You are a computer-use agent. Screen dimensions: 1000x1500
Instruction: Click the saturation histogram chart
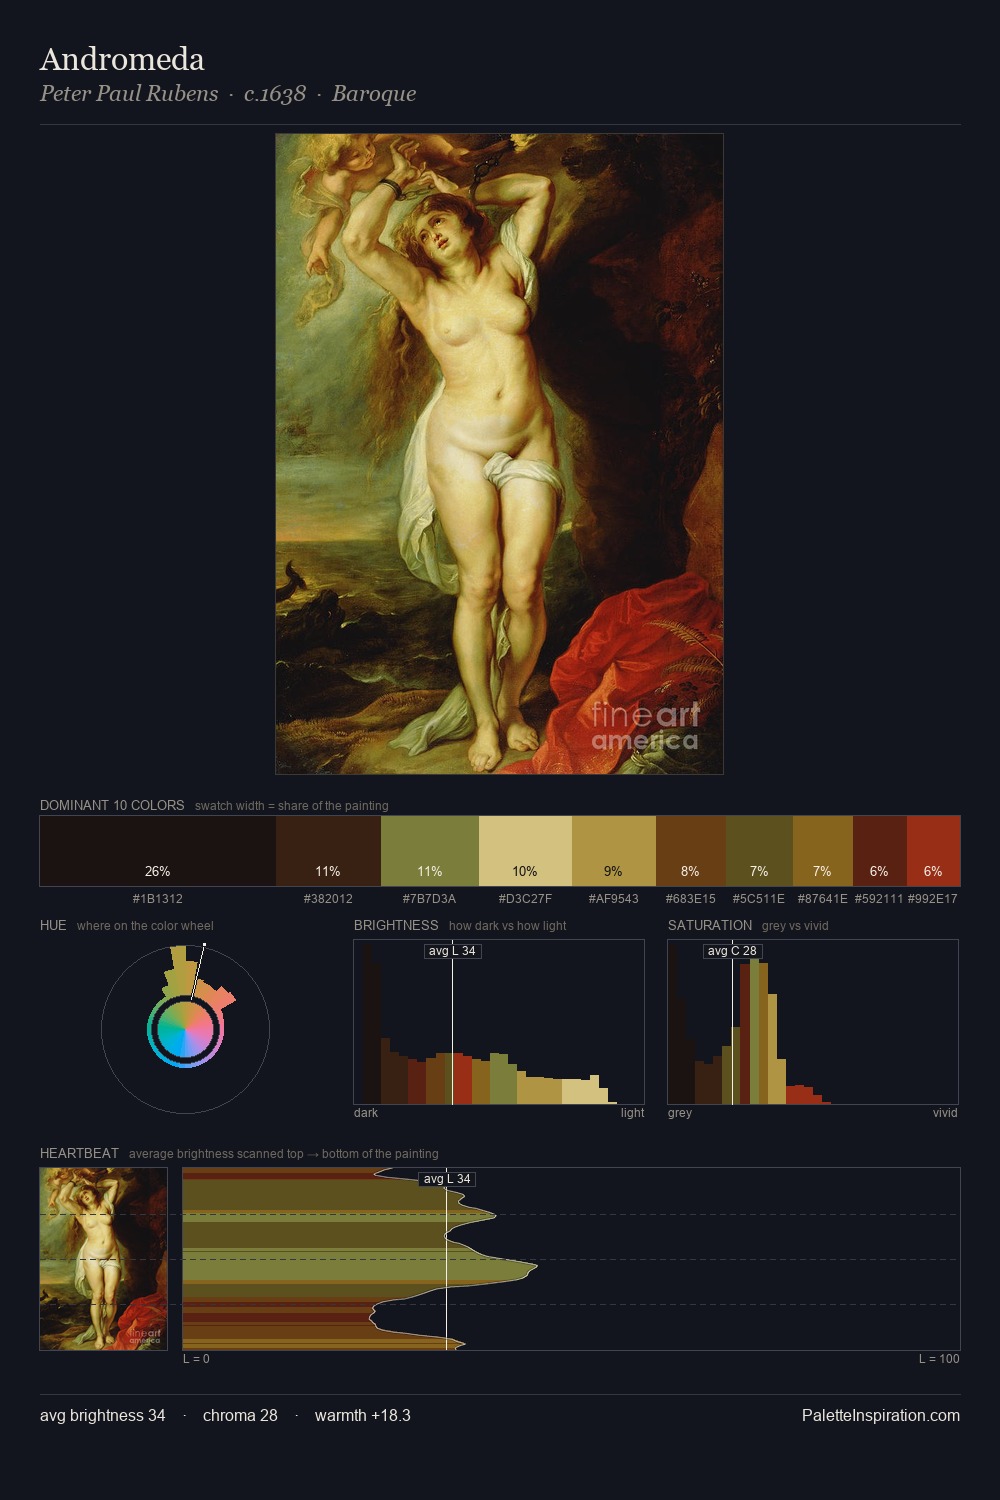tap(813, 1022)
